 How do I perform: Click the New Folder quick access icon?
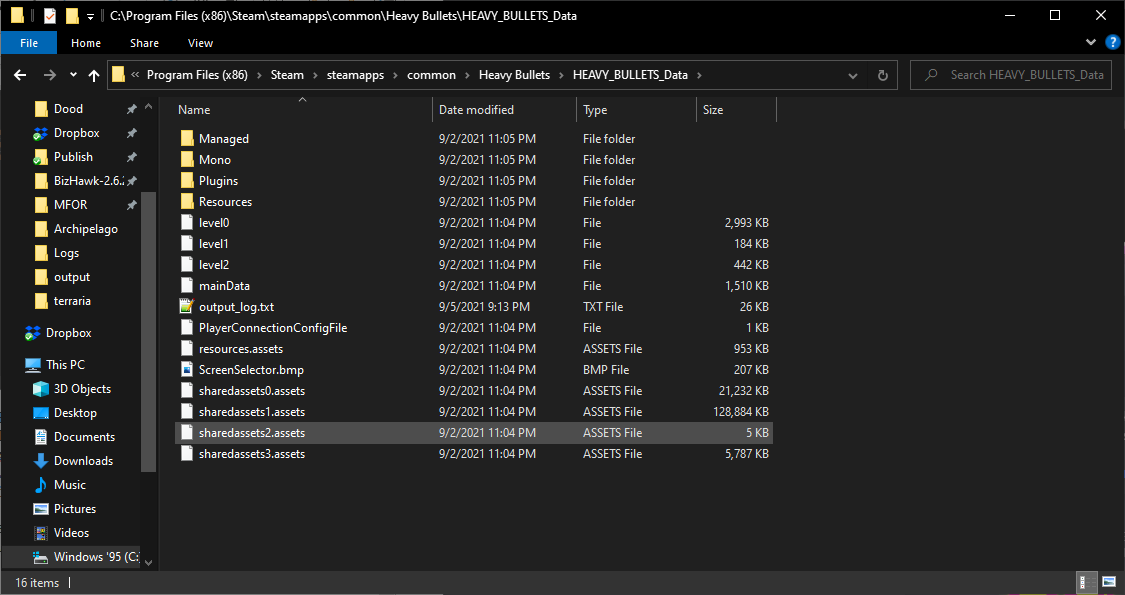click(x=71, y=15)
